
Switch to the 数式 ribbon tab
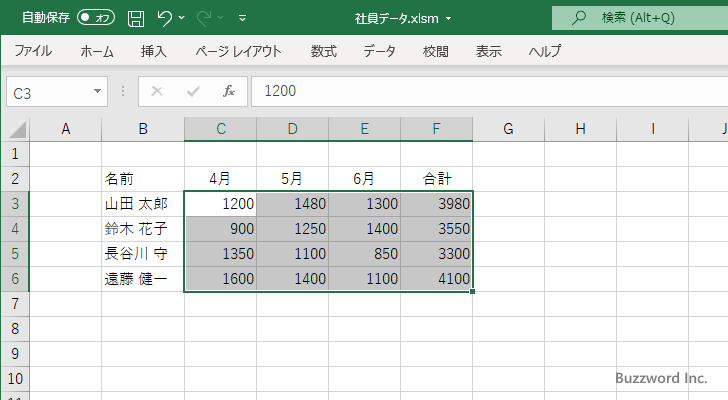coord(323,51)
